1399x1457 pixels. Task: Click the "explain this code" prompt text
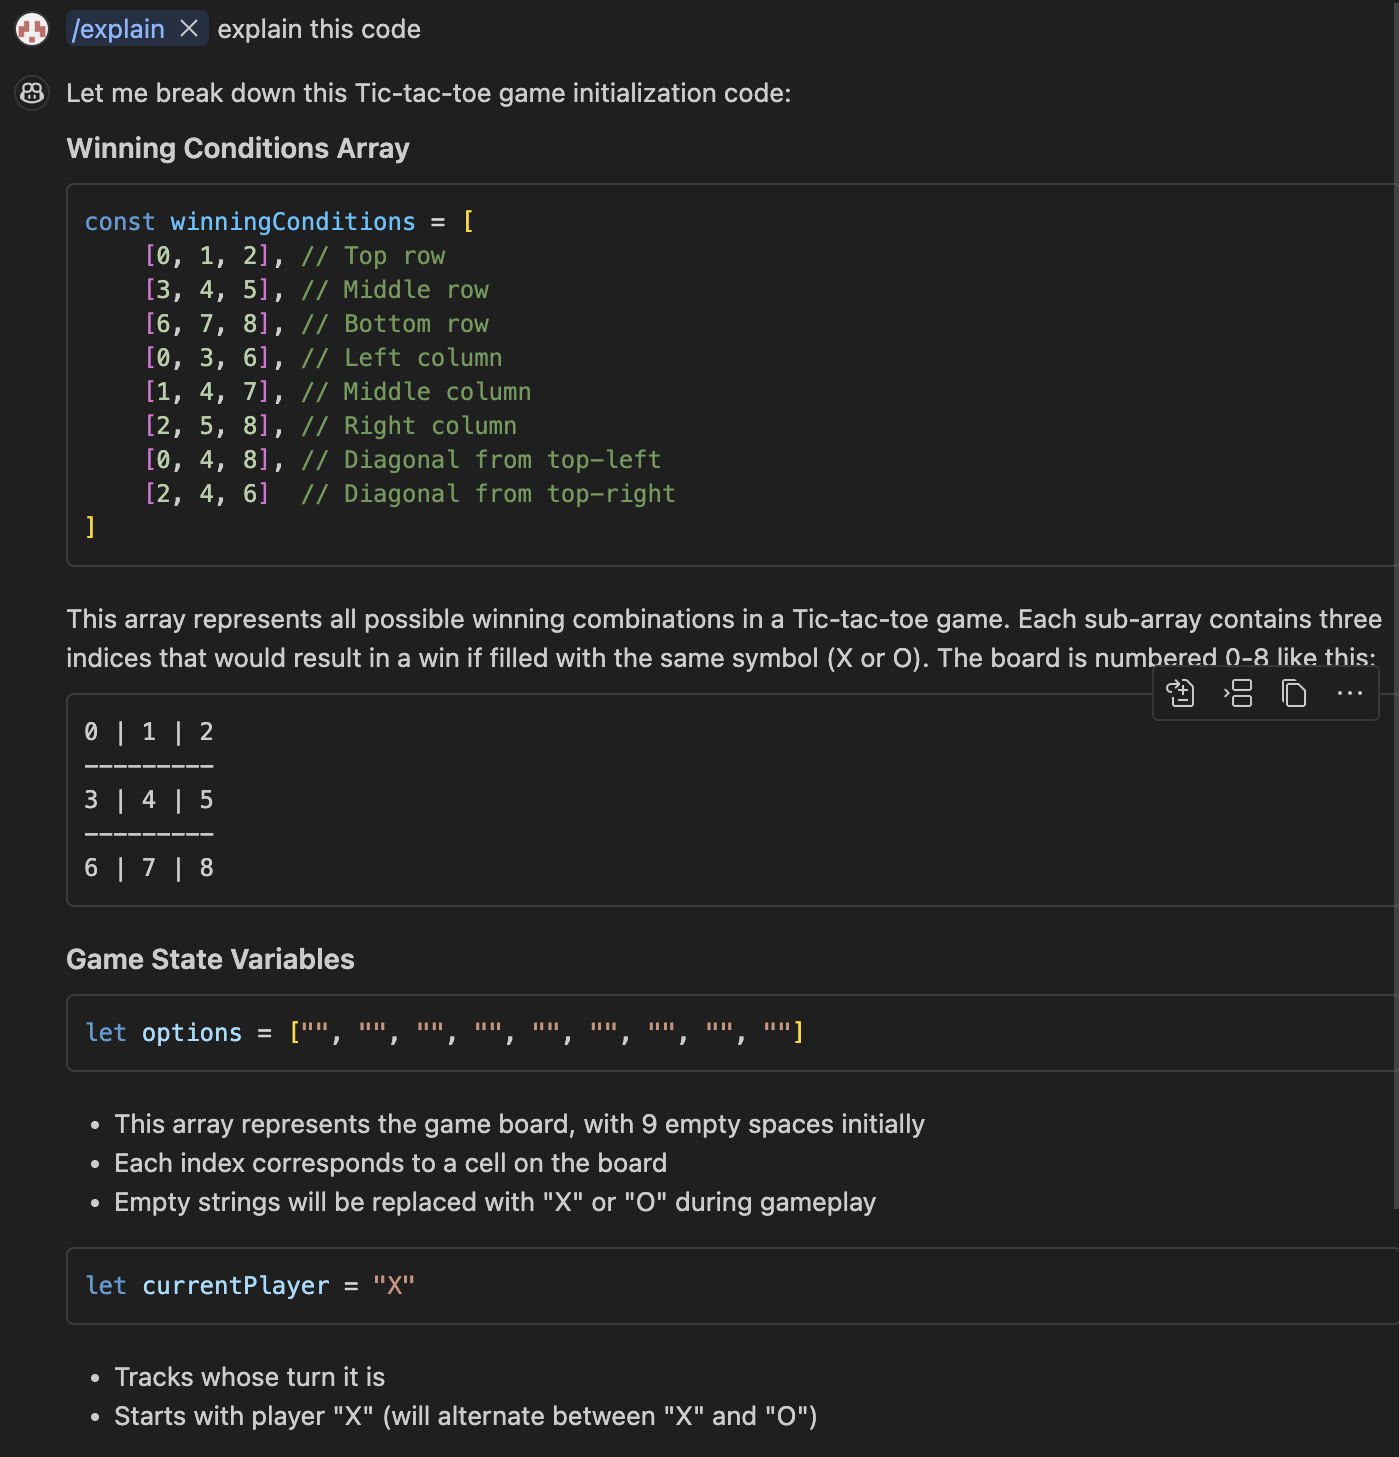(319, 29)
